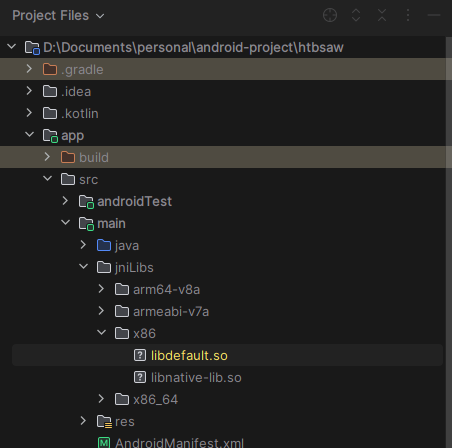Screen dimensions: 452x448
Task: Click Select Opened File crosshair icon
Action: (x=330, y=15)
